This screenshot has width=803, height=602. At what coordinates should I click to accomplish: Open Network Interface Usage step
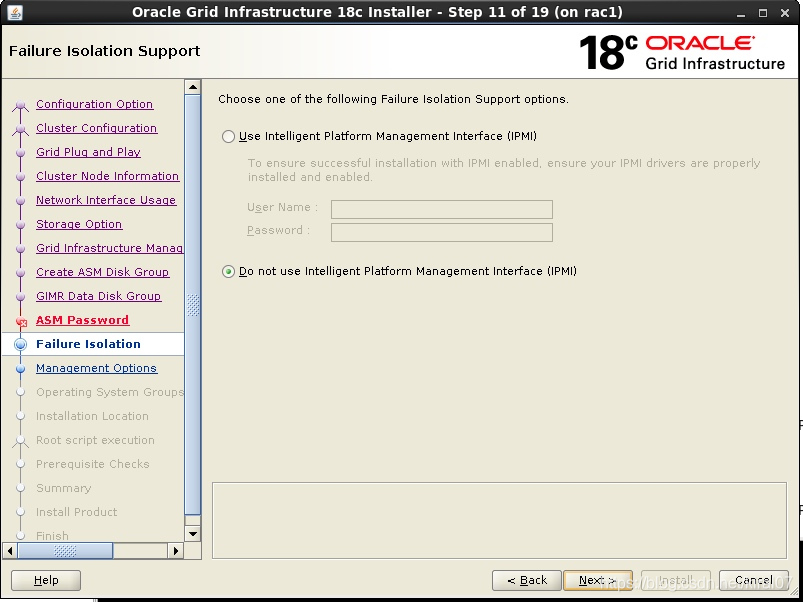106,200
